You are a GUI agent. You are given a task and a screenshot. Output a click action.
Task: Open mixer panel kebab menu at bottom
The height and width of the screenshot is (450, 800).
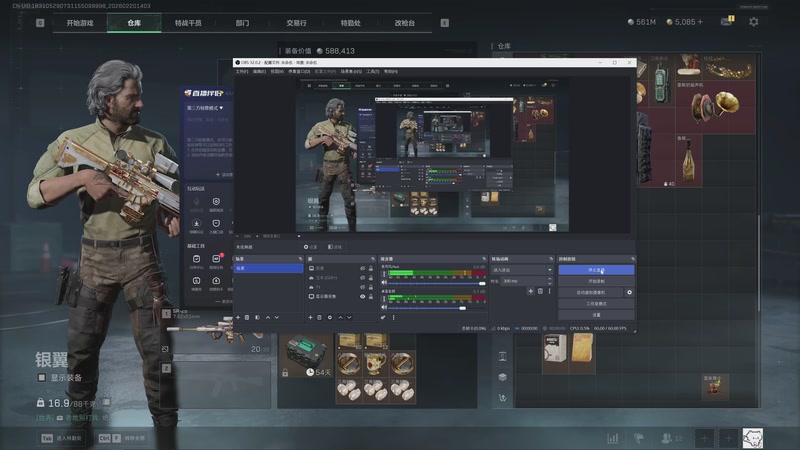coord(393,317)
